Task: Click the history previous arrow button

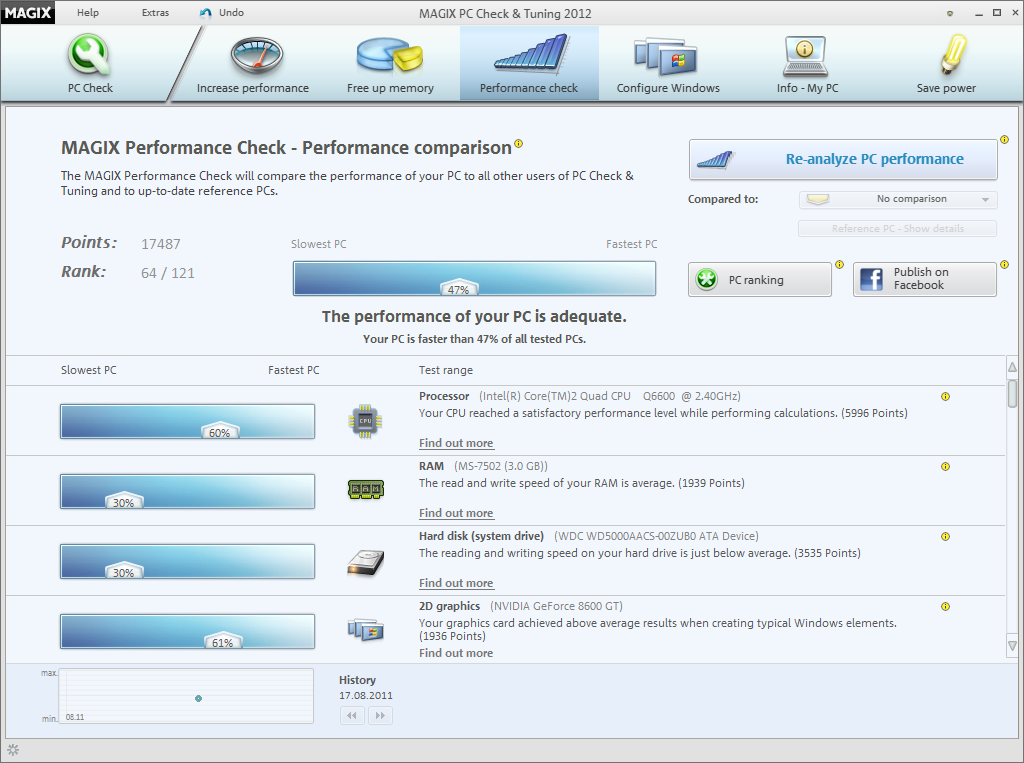Action: [352, 715]
